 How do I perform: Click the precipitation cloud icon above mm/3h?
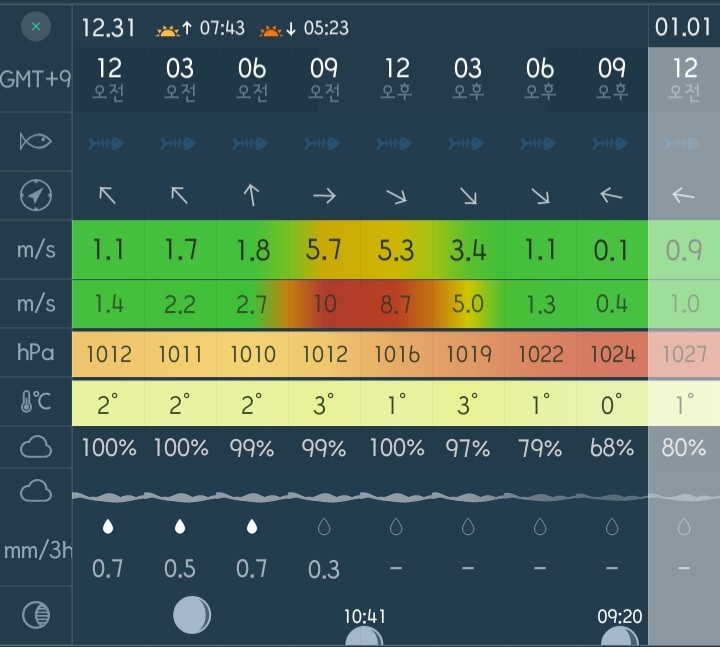click(x=36, y=491)
